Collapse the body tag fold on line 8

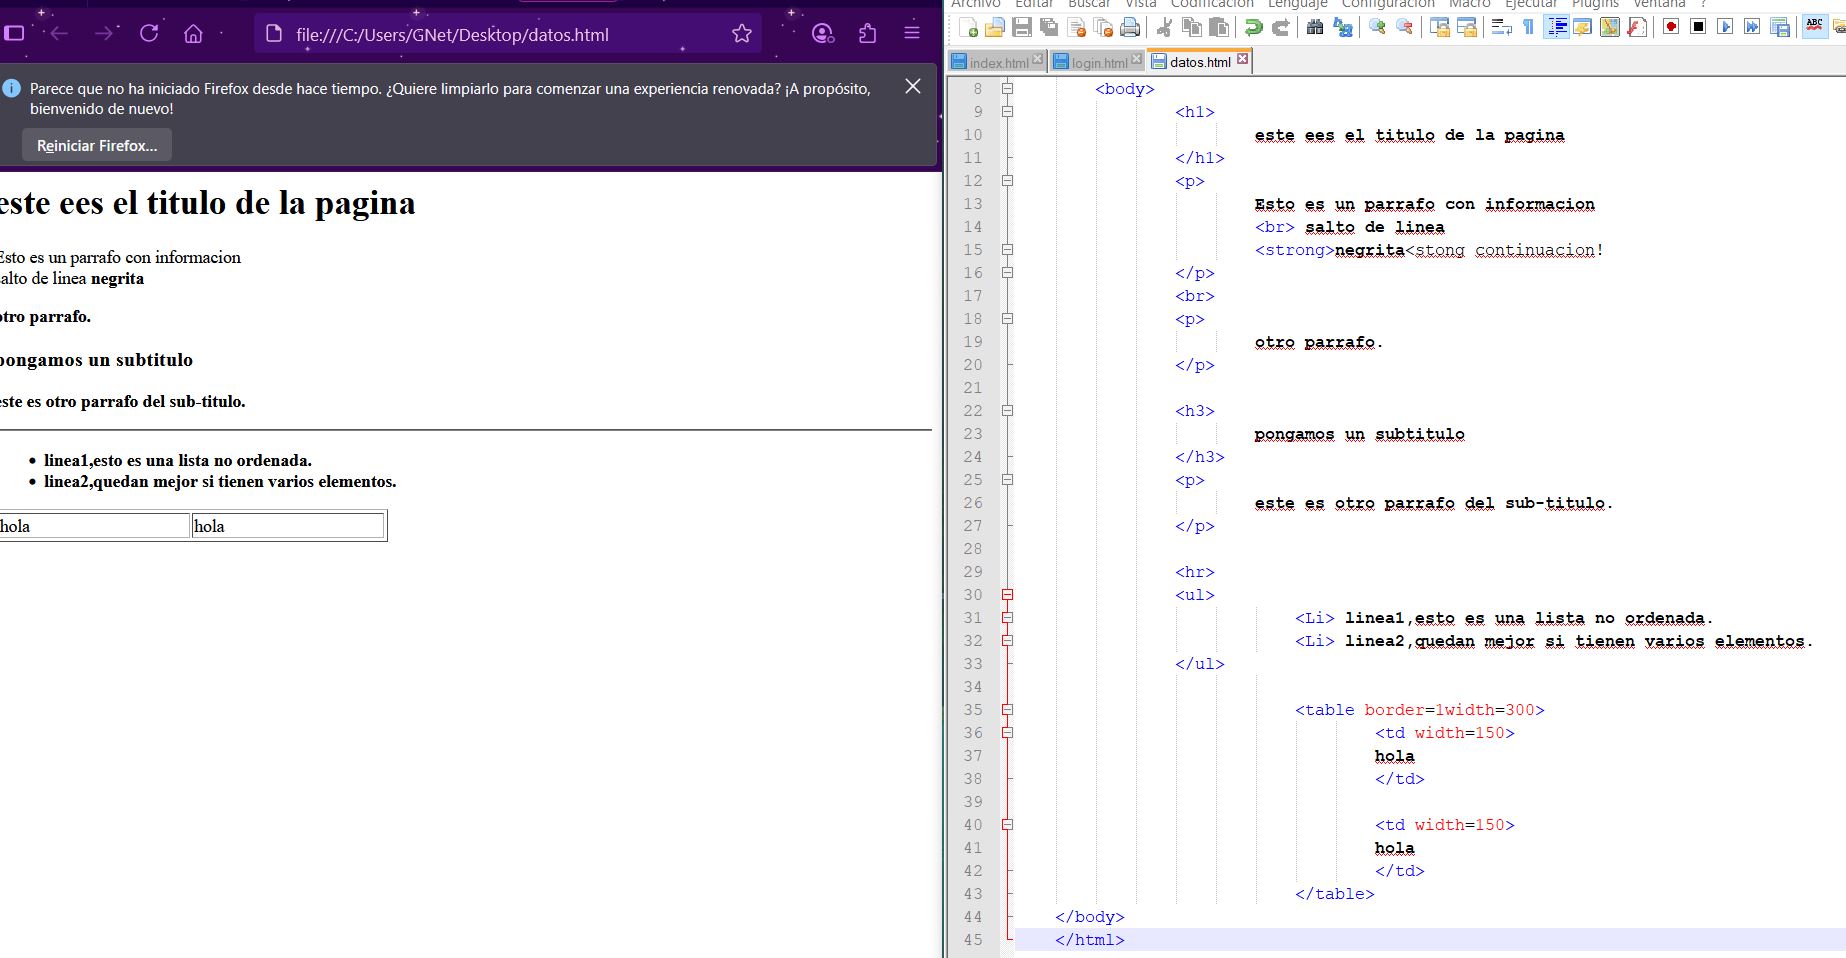coord(1007,89)
